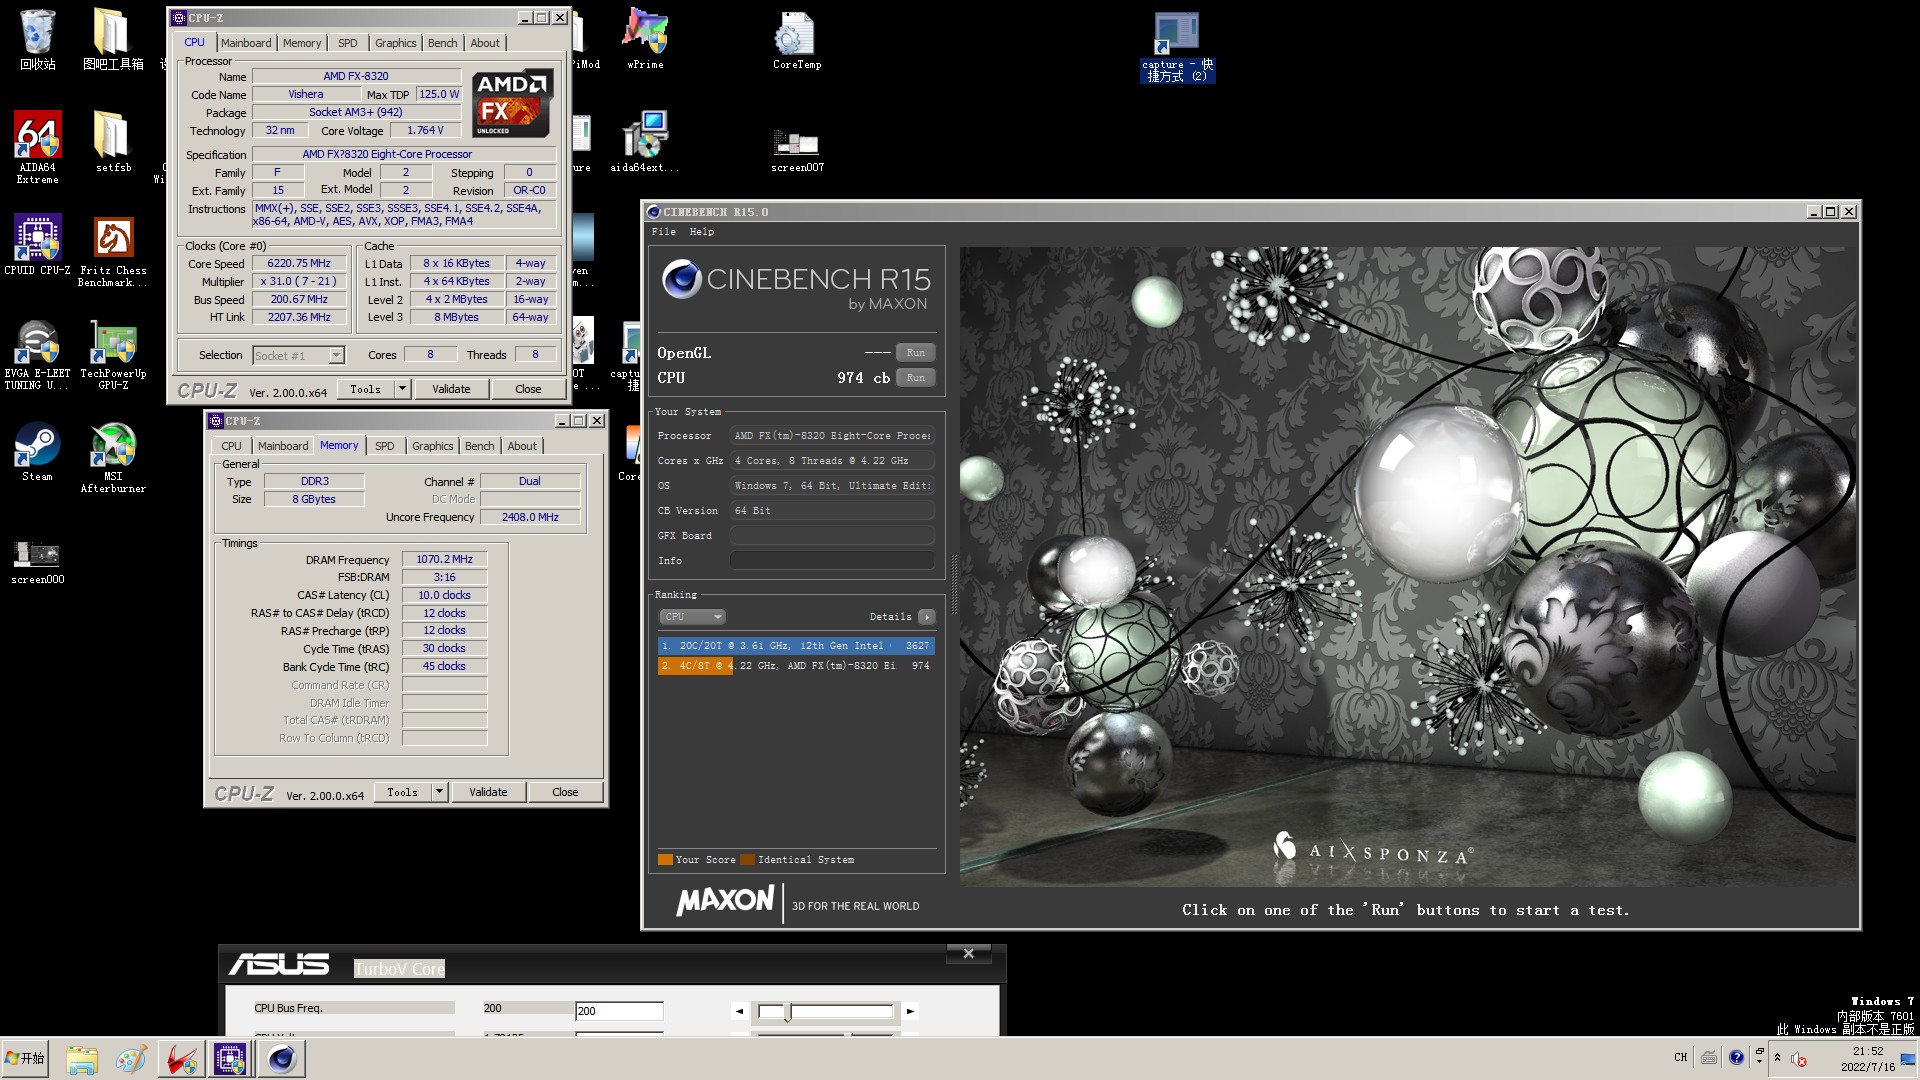
Task: Open the File menu in Cinebench
Action: pyautogui.click(x=663, y=232)
